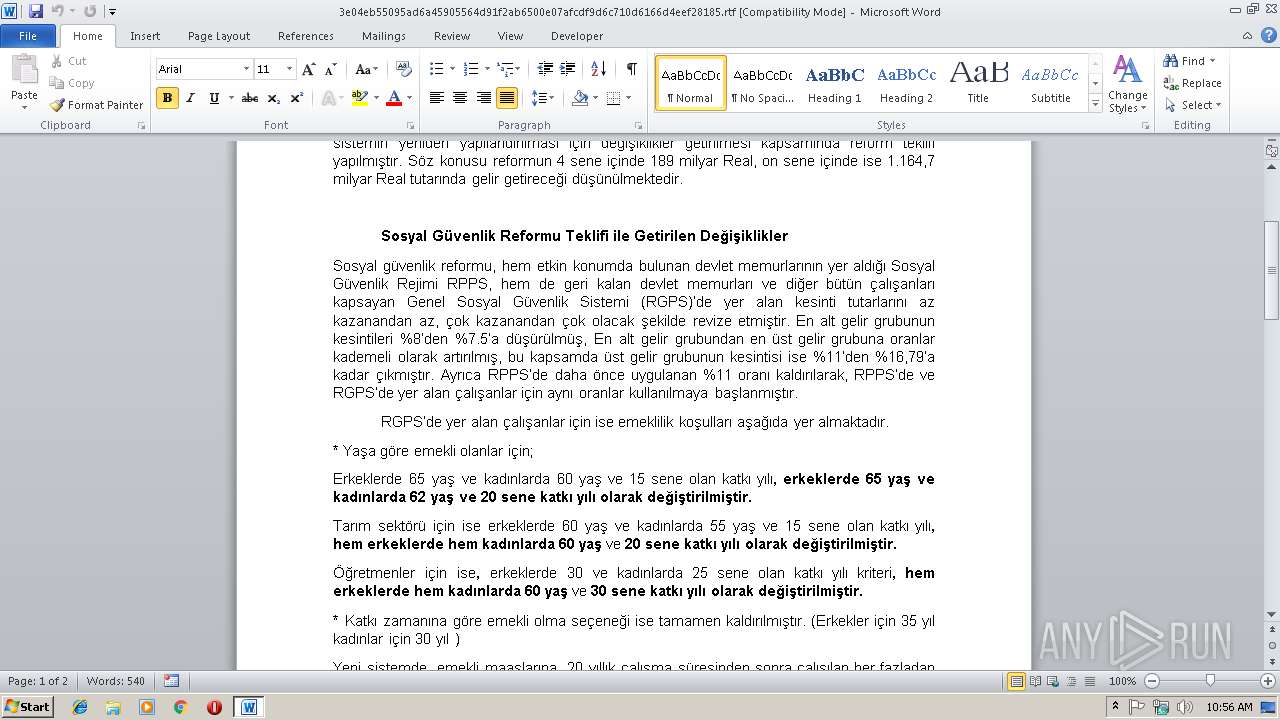Click Undo in Quick Access Toolbar
1280x720 pixels.
(x=58, y=11)
